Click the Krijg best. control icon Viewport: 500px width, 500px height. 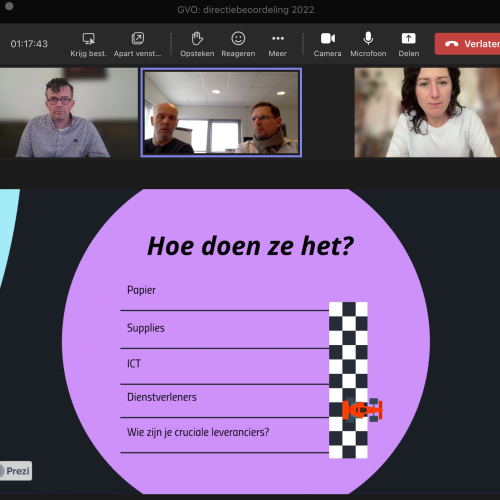(x=88, y=39)
